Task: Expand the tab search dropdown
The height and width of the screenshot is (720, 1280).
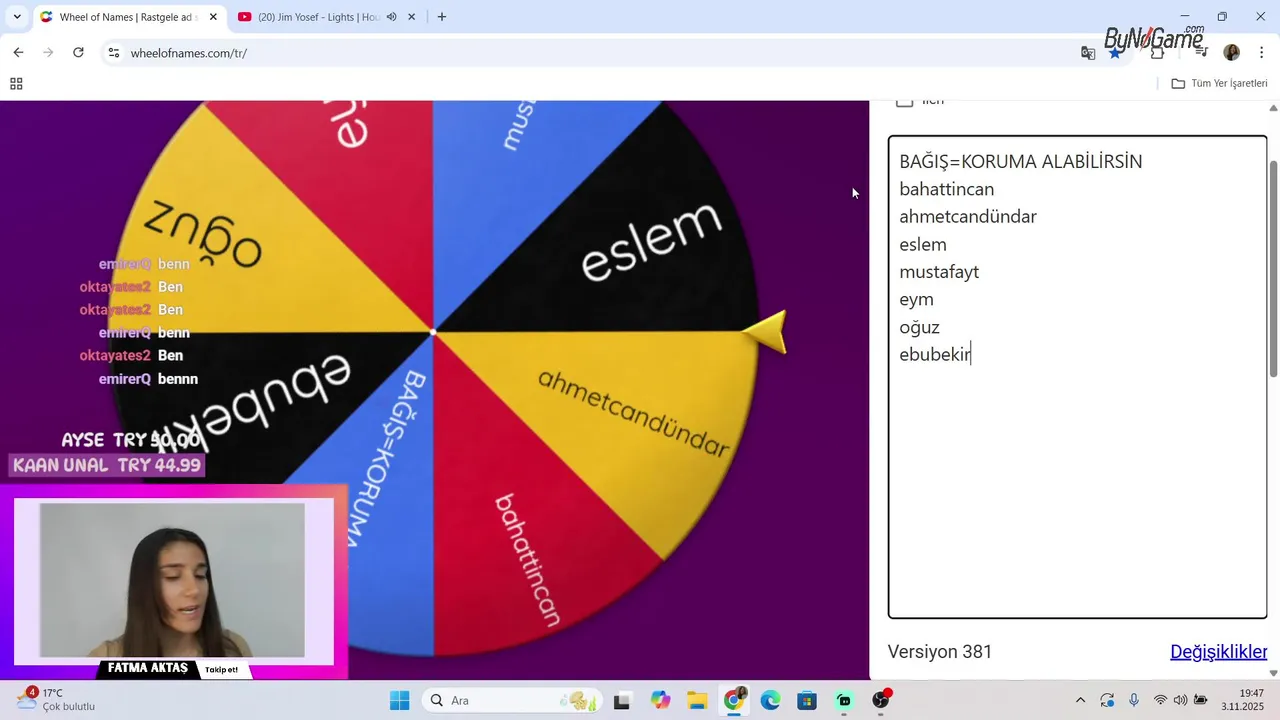Action: tap(16, 17)
